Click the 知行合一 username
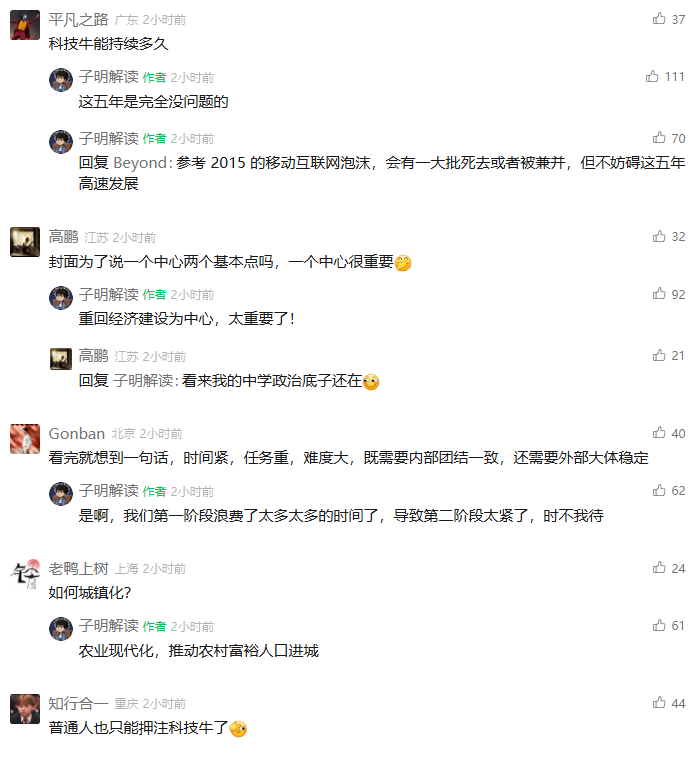 (x=78, y=703)
